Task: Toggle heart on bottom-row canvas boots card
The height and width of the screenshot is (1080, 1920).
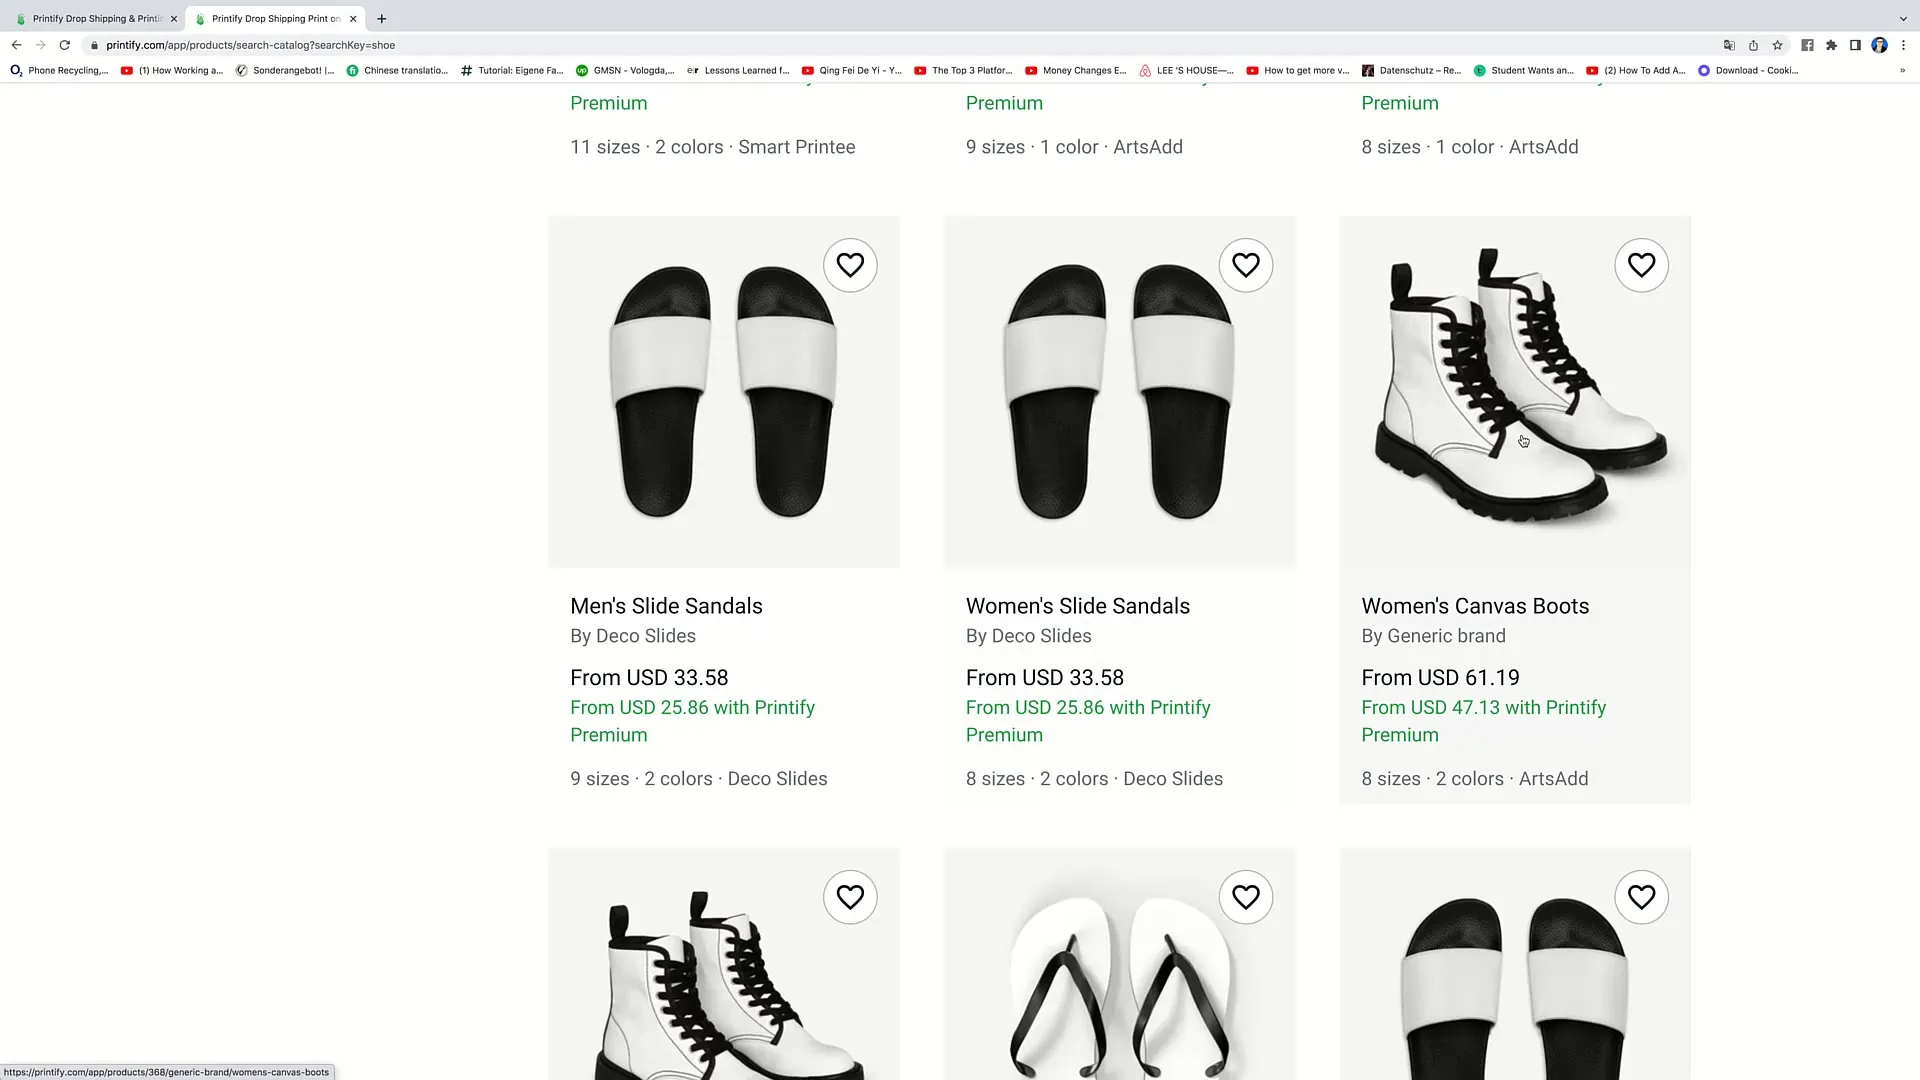Action: [x=850, y=897]
